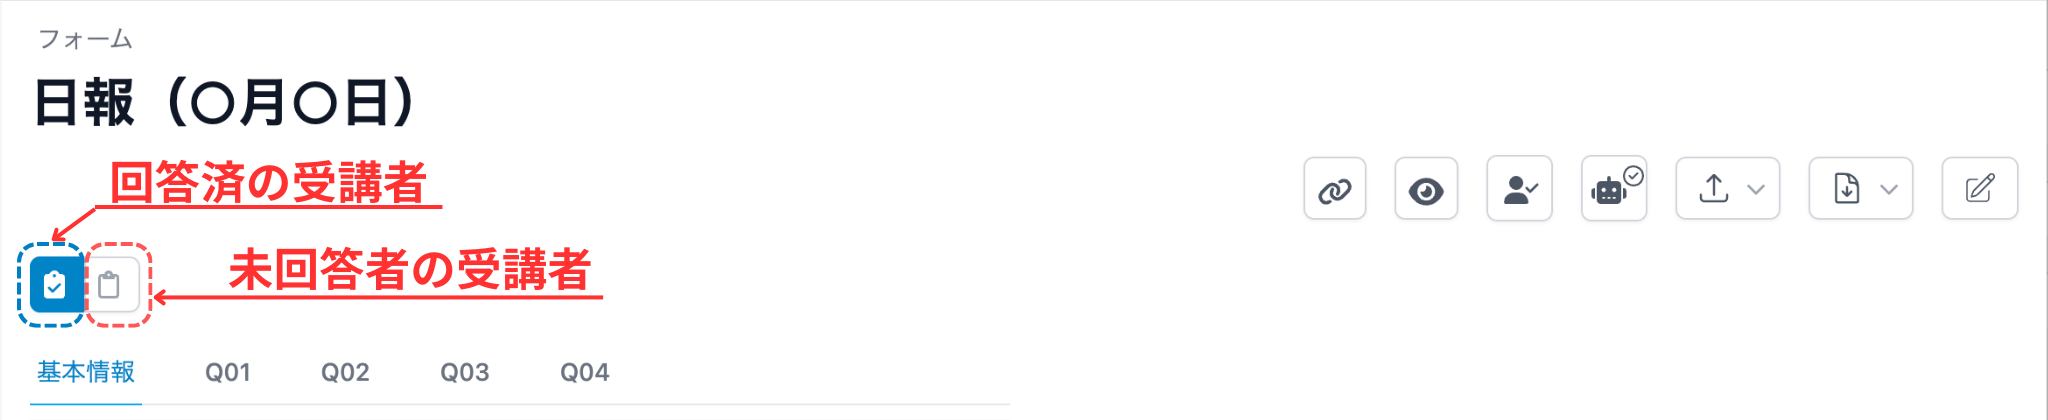
Task: Edit the form with the pencil icon
Action: click(x=1979, y=188)
